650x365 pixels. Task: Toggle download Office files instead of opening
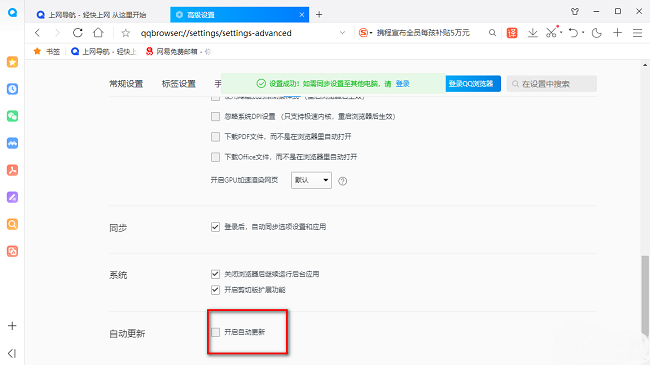pyautogui.click(x=215, y=157)
